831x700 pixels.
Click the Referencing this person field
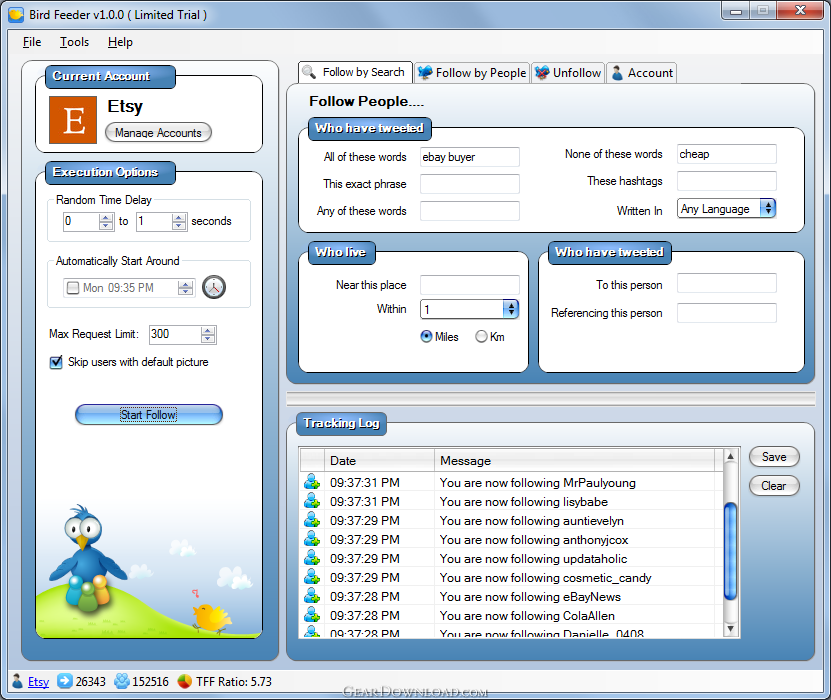click(727, 313)
